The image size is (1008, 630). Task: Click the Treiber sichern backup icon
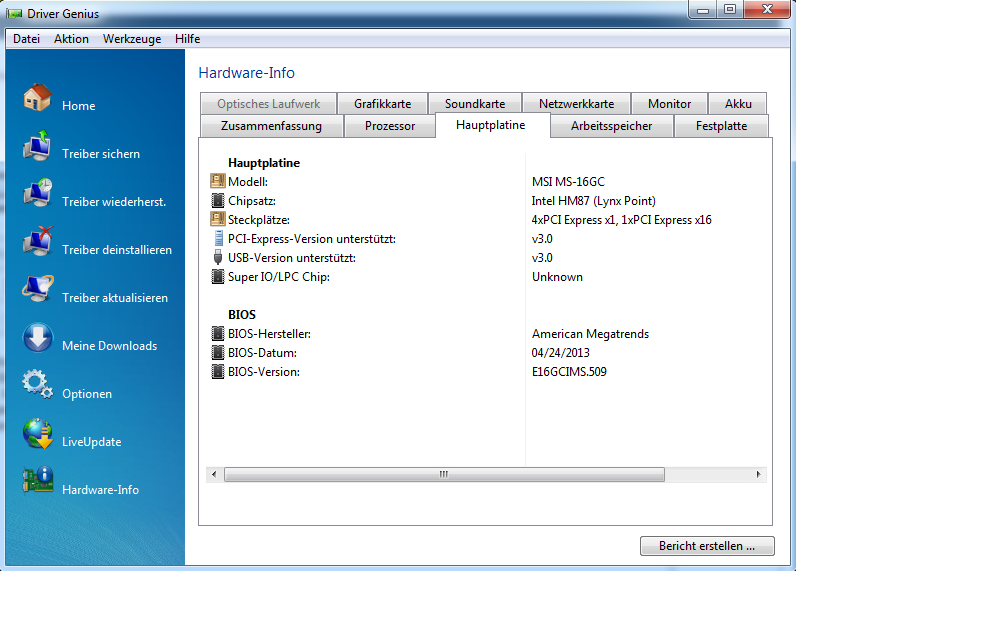click(x=38, y=145)
